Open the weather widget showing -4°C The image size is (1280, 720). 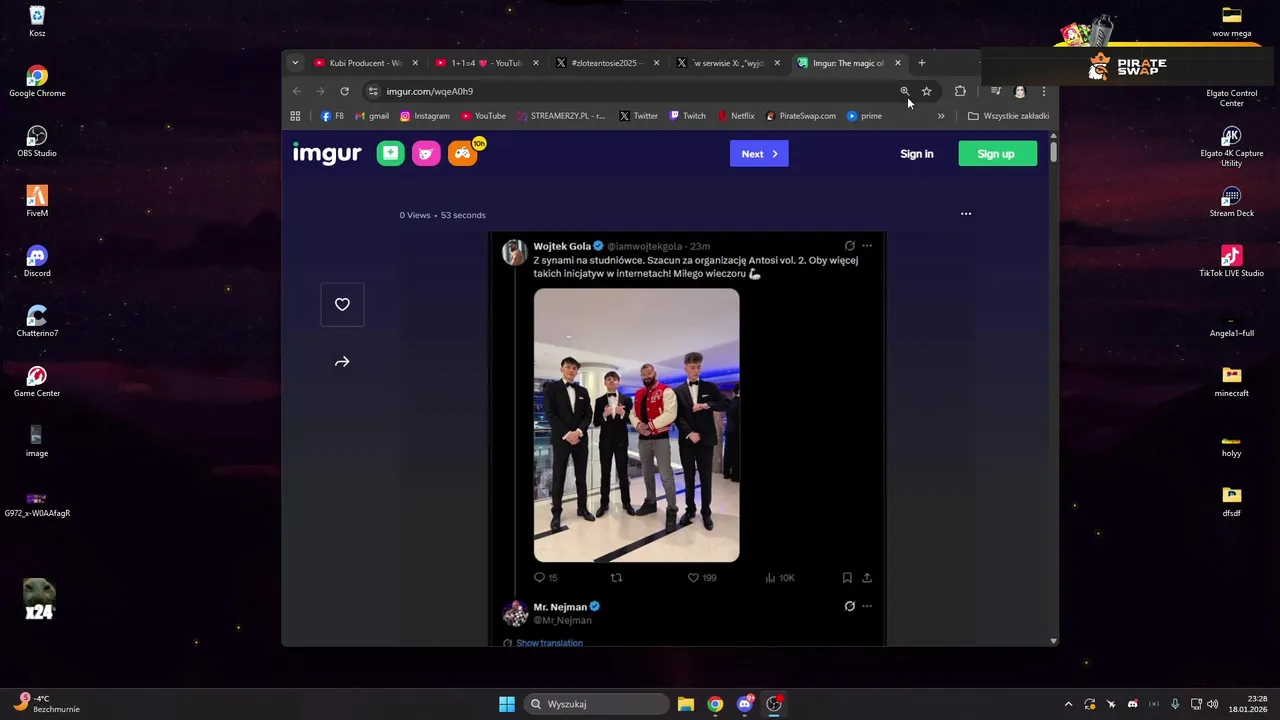pyautogui.click(x=47, y=704)
